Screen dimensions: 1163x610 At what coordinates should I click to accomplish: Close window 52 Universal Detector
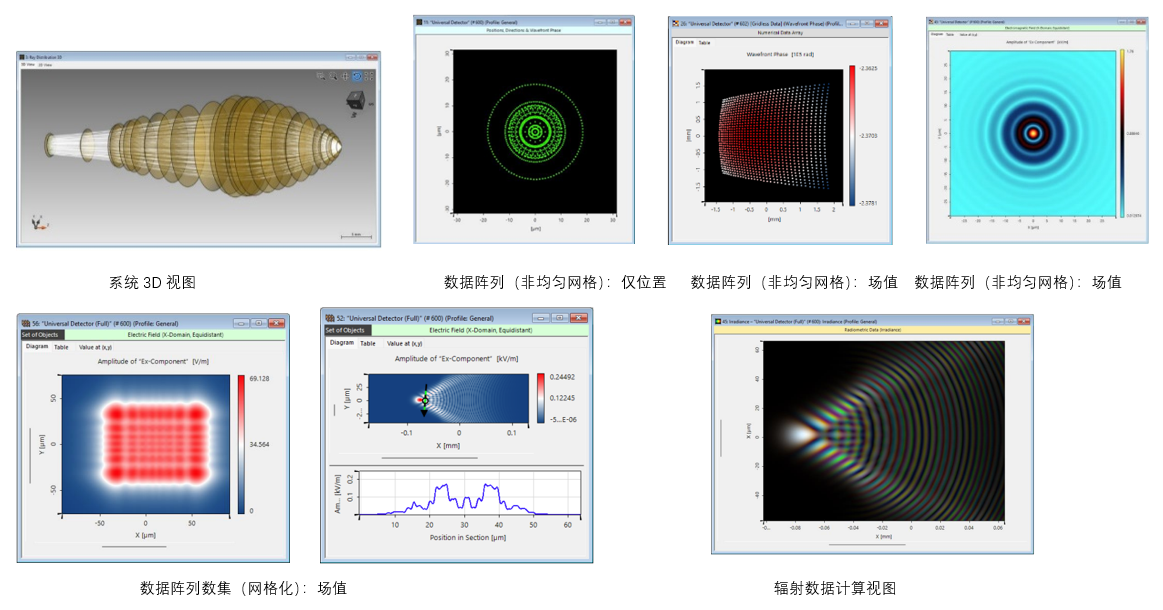tap(579, 318)
